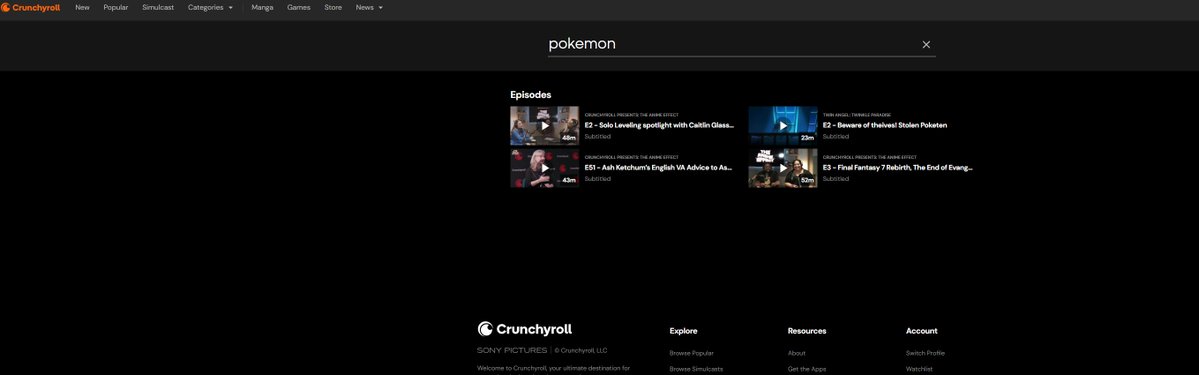This screenshot has width=1199, height=375.
Task: Click the Explore footer heading
Action: coord(684,331)
